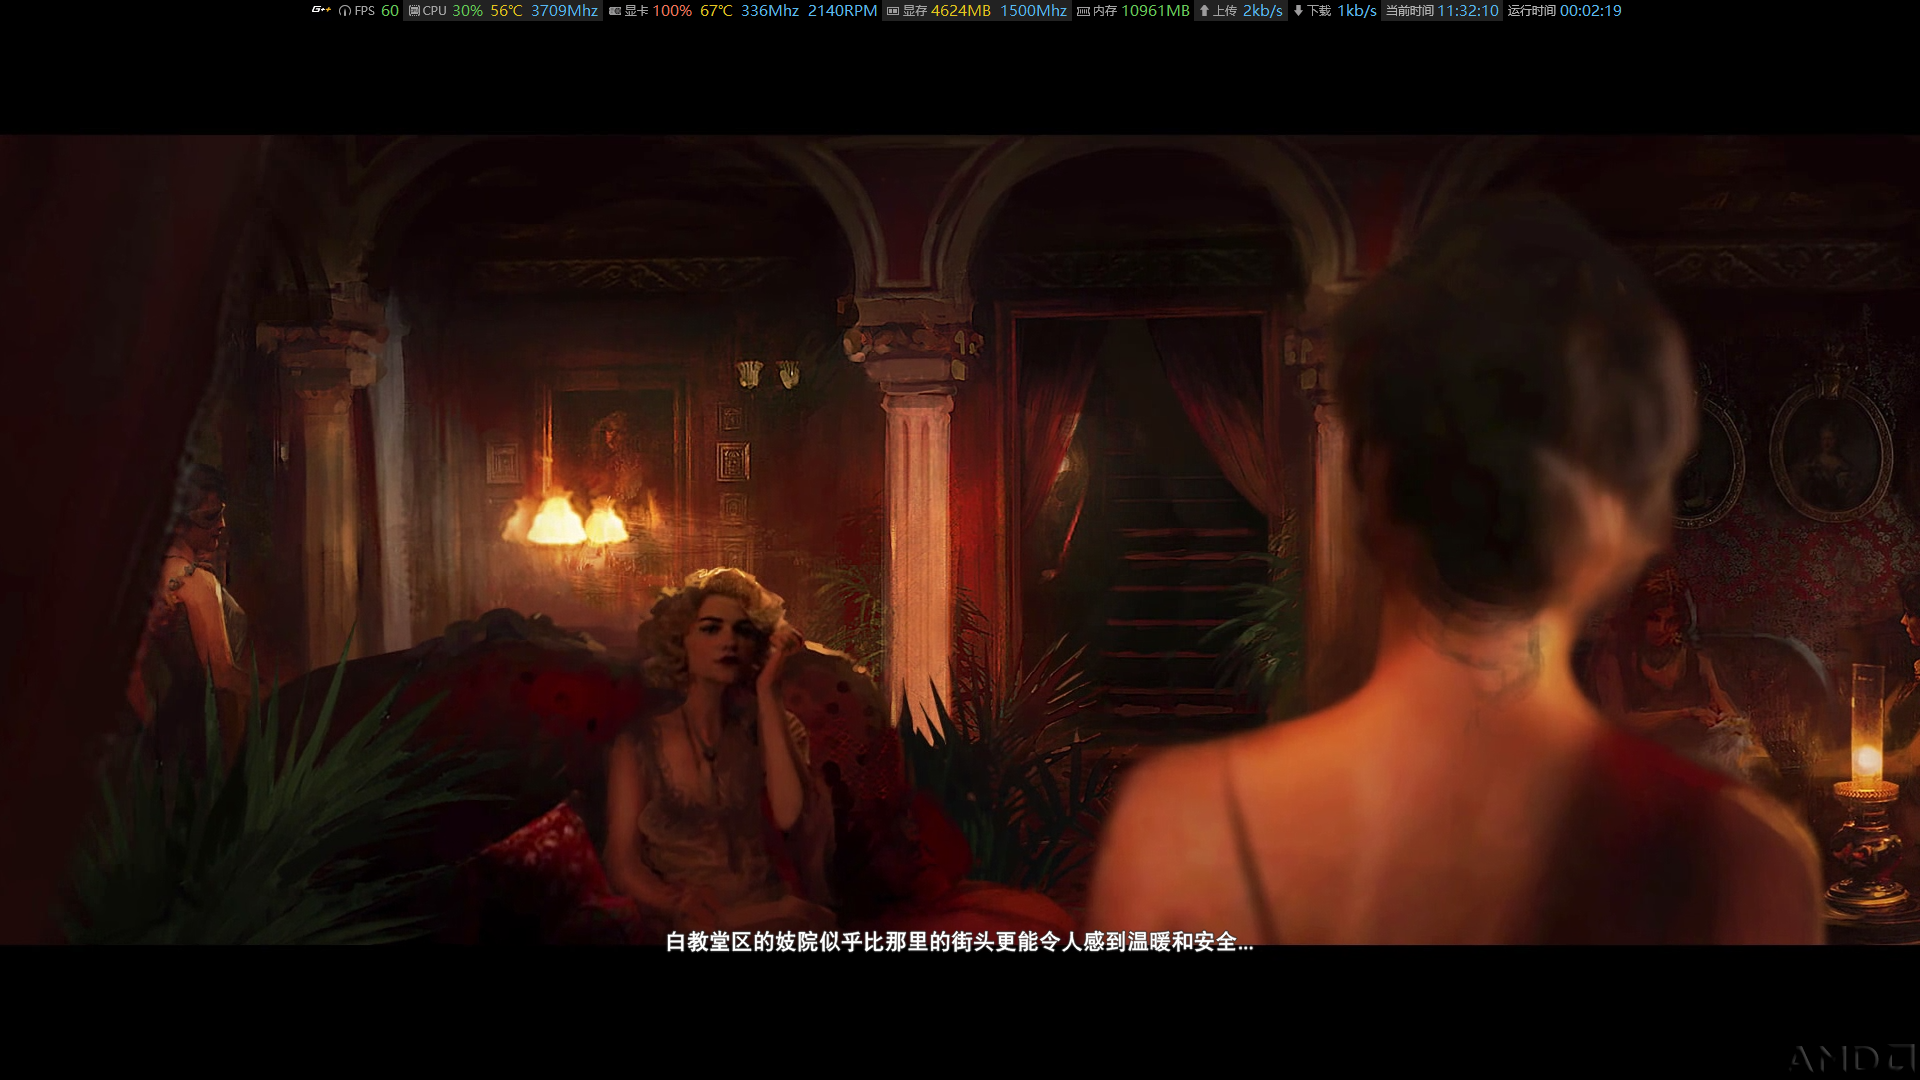1920x1080 pixels.
Task: Click the RAM usage 10961MB value
Action: pos(1155,11)
